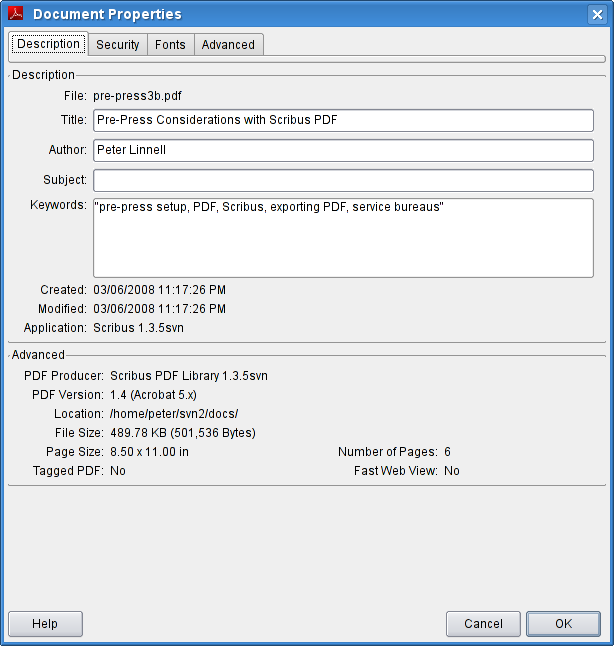Close the Document Properties dialog
The image size is (614, 646).
(x=598, y=14)
